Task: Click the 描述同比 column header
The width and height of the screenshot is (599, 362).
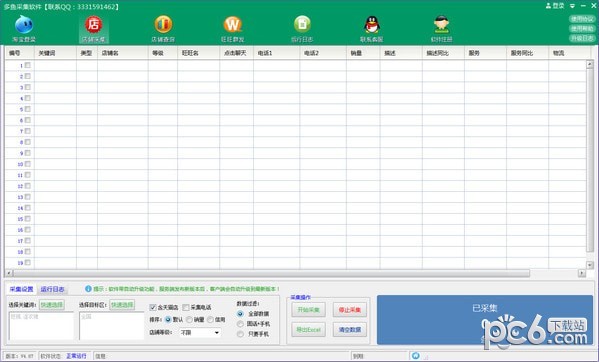Action: [444, 53]
